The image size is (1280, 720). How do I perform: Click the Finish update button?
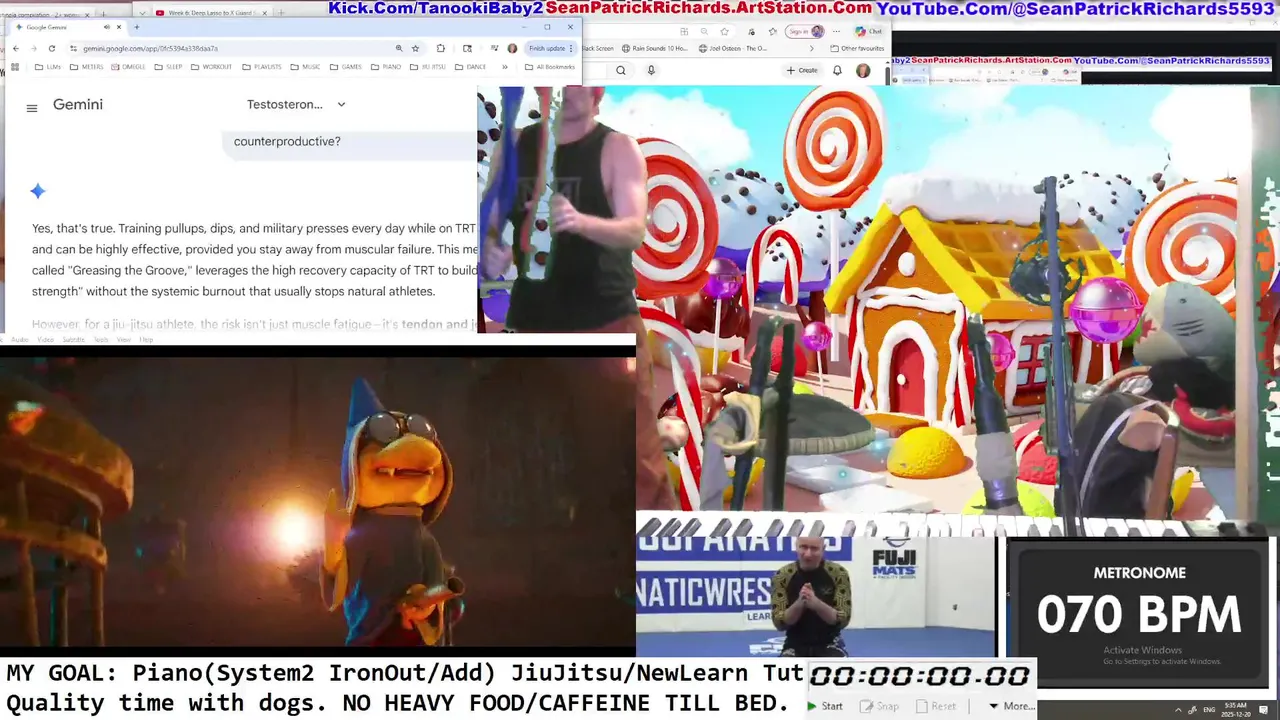tap(551, 48)
